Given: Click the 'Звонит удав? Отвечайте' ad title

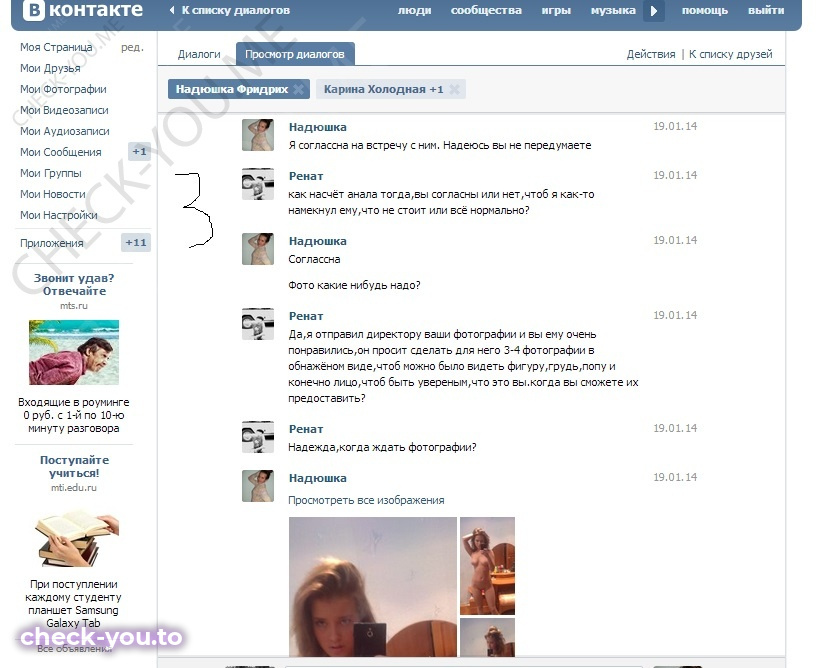Looking at the screenshot, I should click(74, 284).
